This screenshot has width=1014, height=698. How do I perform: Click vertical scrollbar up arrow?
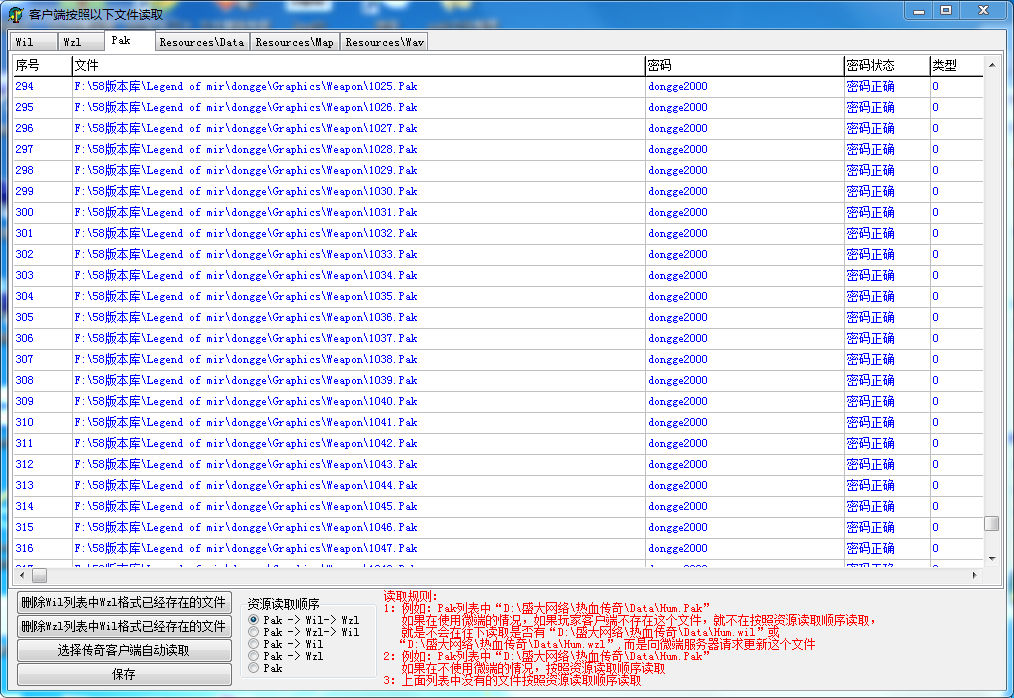991,66
